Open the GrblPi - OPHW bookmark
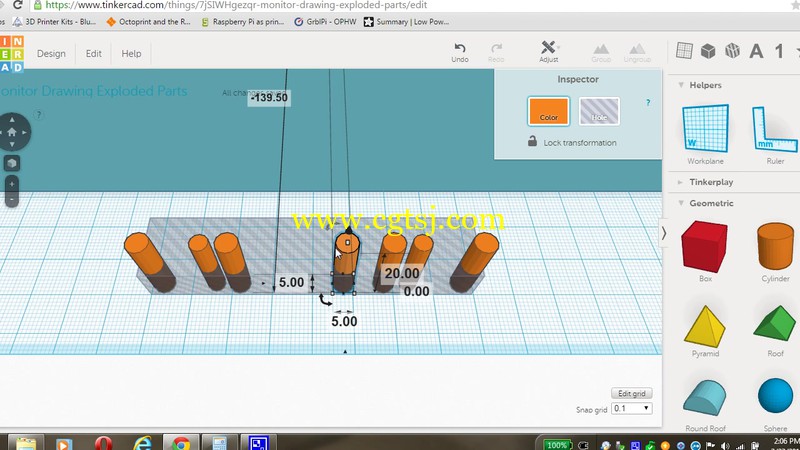The width and height of the screenshot is (800, 450). (325, 22)
